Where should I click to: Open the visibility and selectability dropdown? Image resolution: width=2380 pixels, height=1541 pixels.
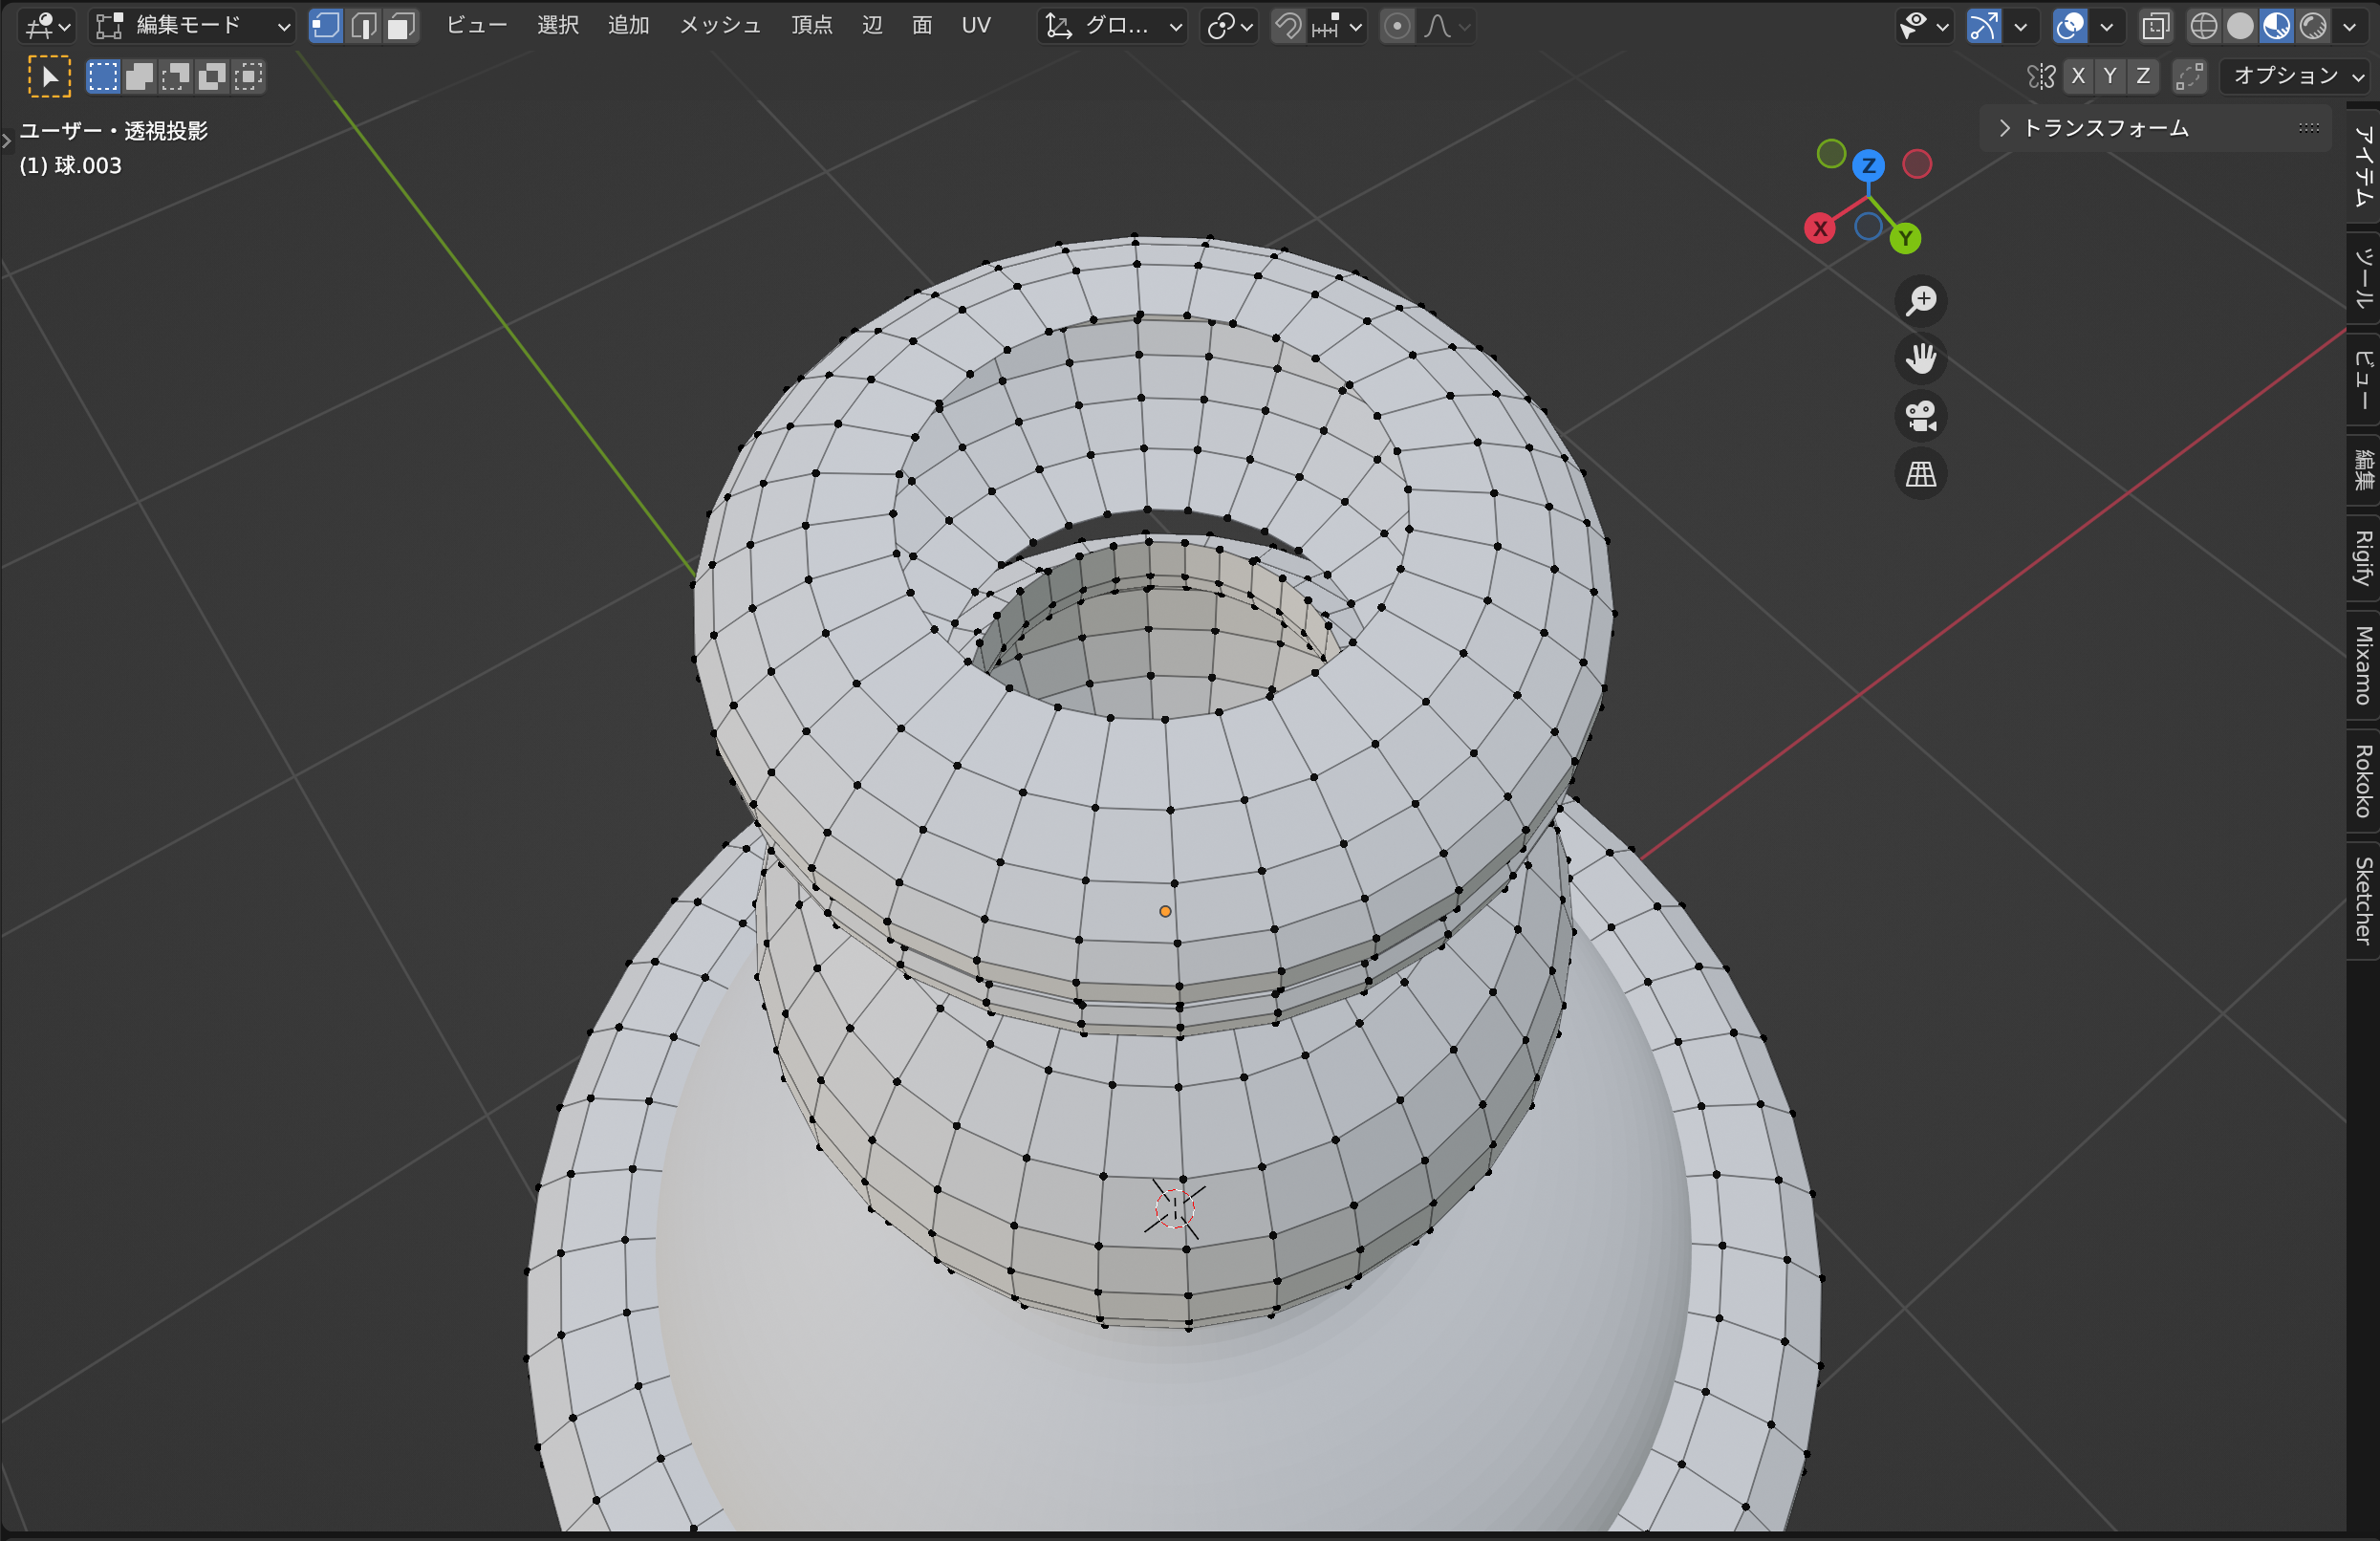(1923, 26)
